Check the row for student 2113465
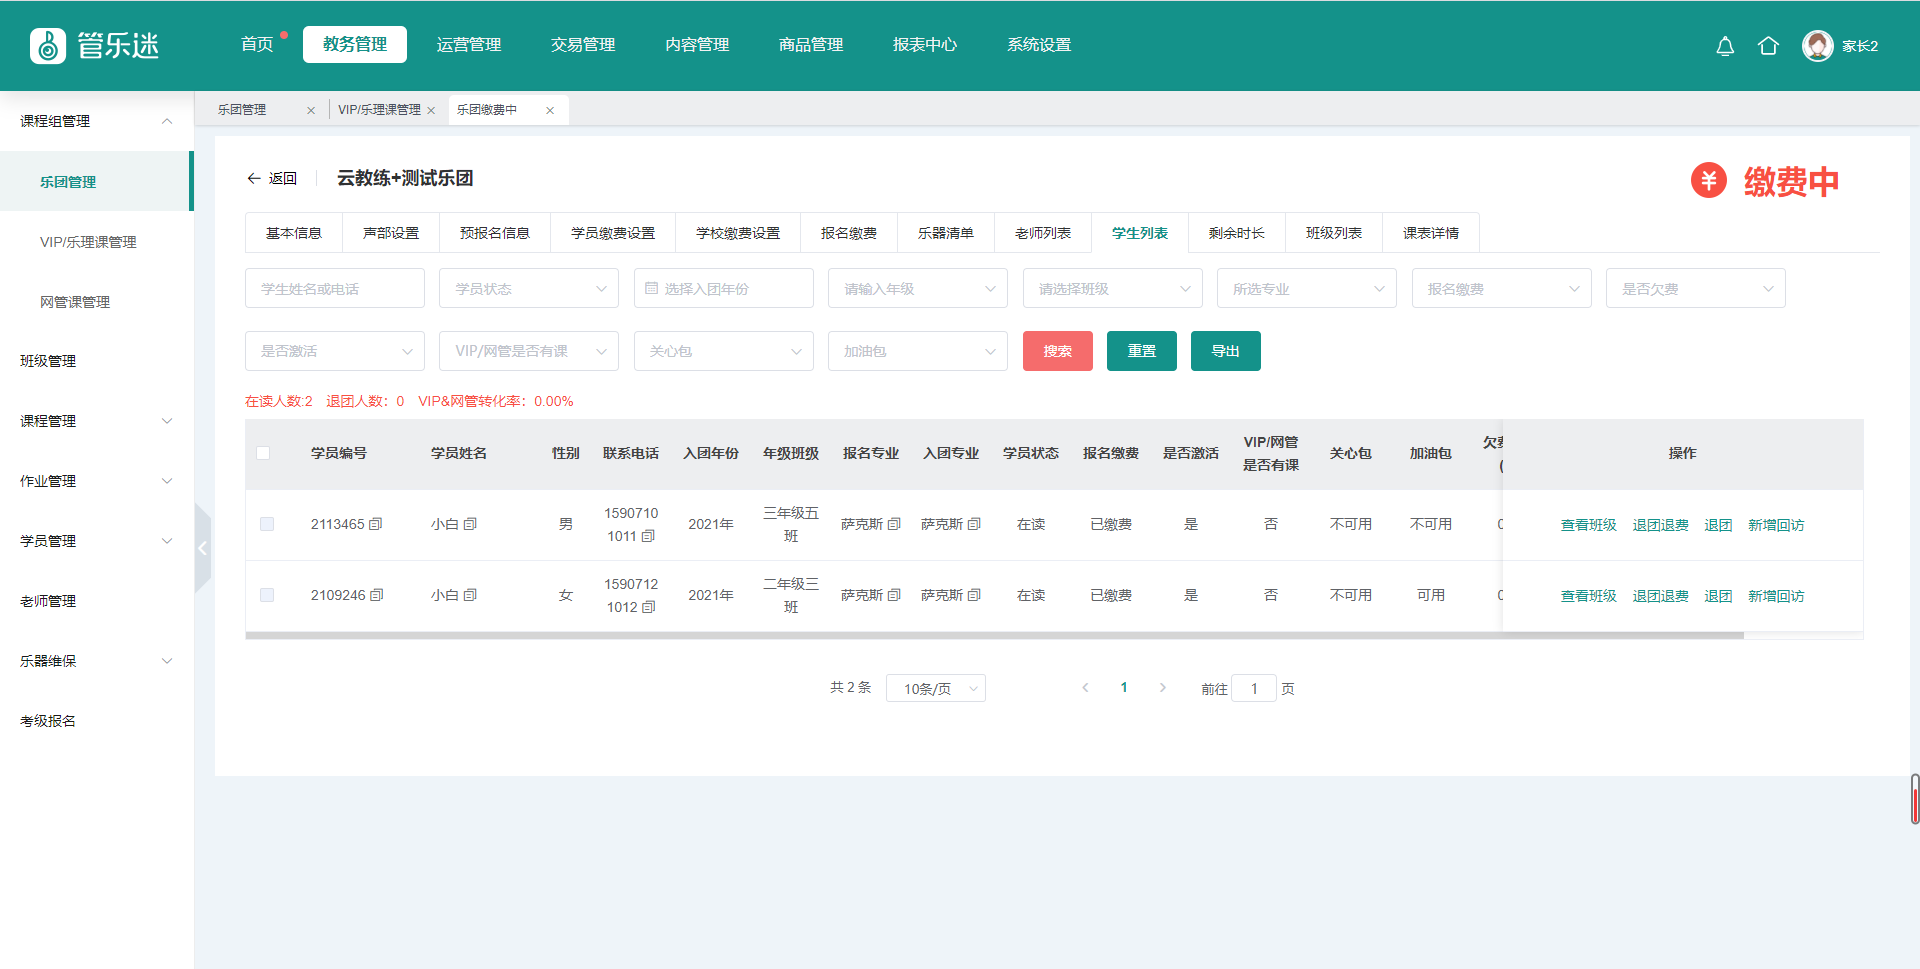The width and height of the screenshot is (1920, 969). pyautogui.click(x=267, y=524)
